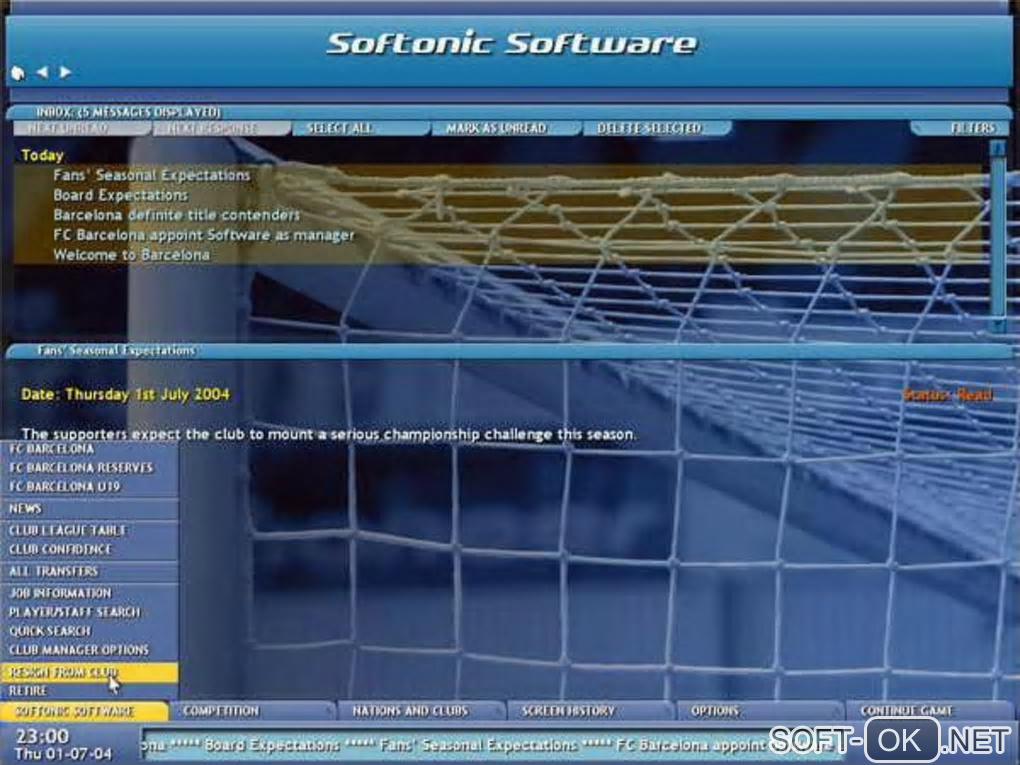Click Date: Thursday 1st July 2004

click(126, 394)
